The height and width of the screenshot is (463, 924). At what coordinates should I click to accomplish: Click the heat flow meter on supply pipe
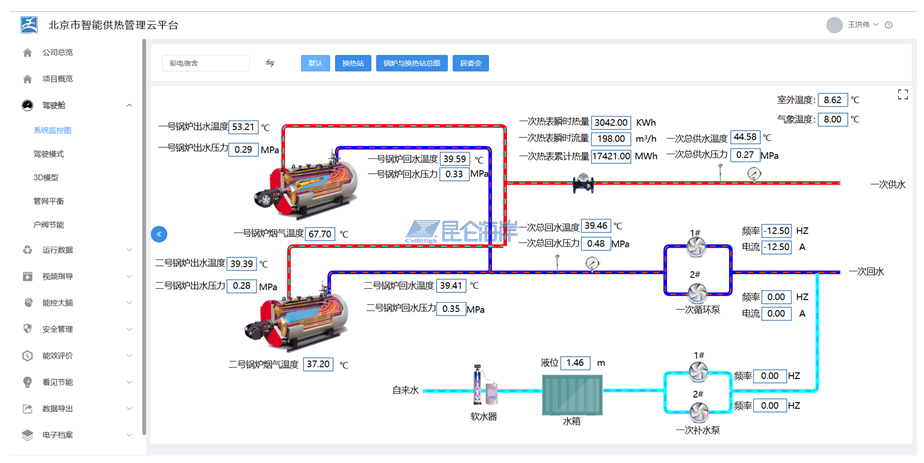click(581, 183)
